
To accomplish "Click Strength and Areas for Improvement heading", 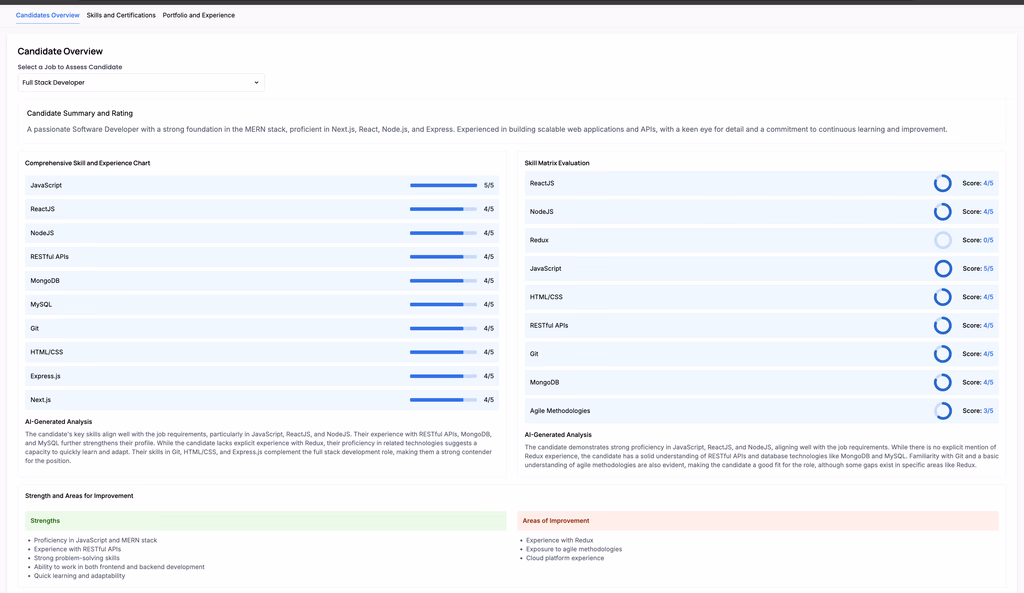I will pyautogui.click(x=79, y=496).
